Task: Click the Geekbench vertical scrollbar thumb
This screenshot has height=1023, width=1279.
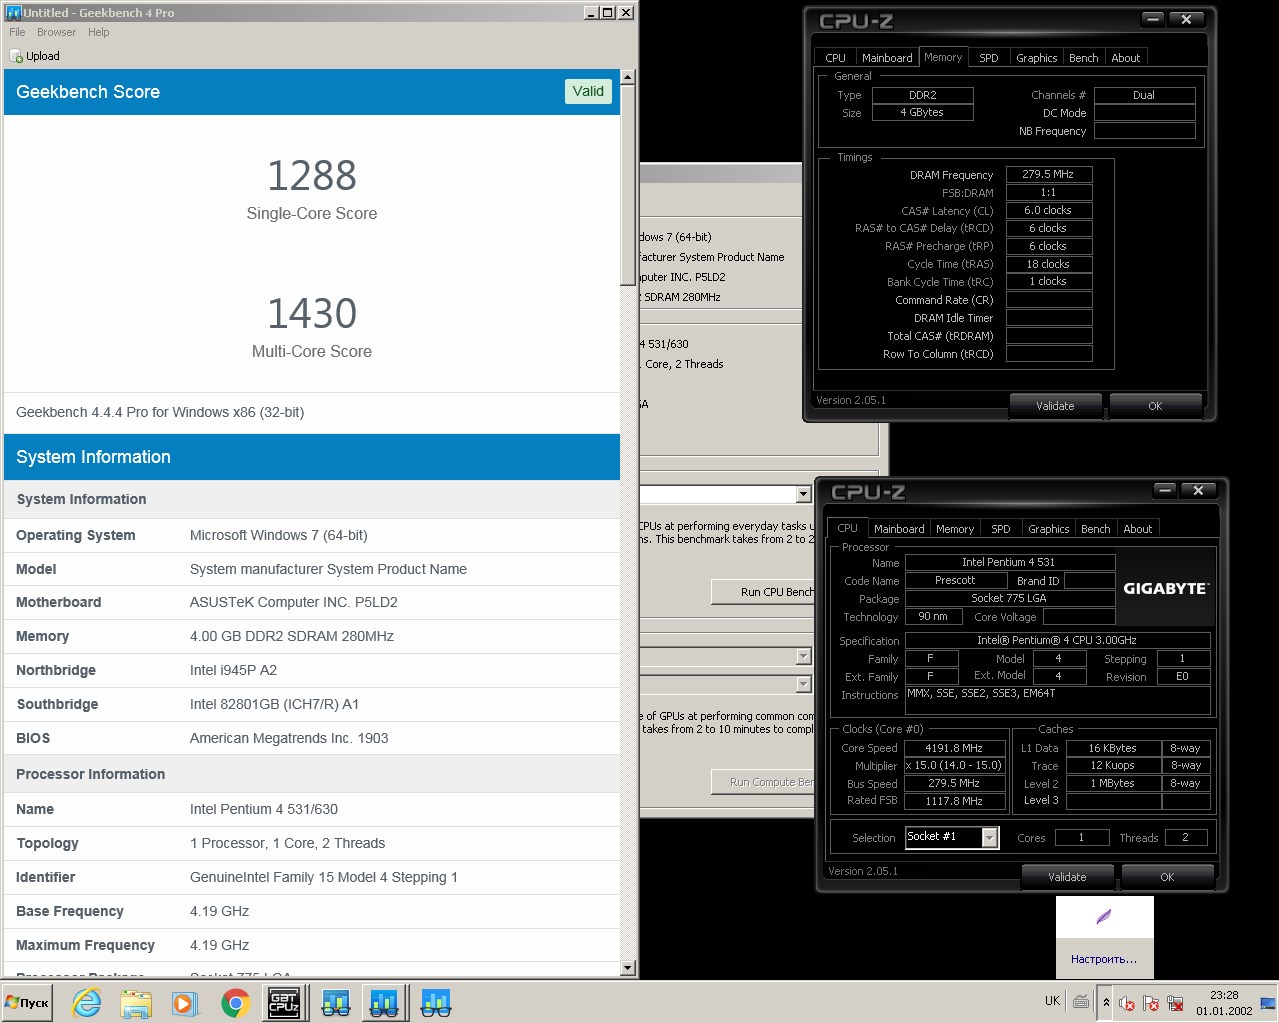Action: pos(627,185)
